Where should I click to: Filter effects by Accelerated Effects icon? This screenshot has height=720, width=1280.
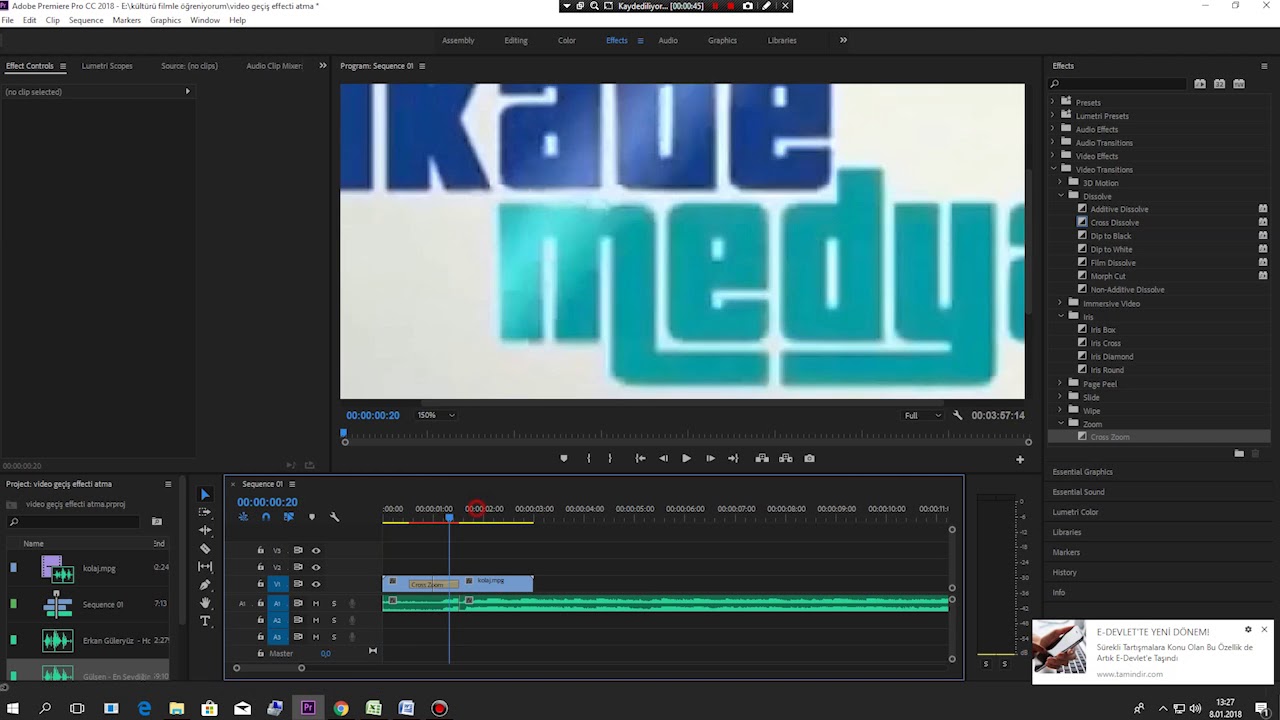click(1200, 84)
